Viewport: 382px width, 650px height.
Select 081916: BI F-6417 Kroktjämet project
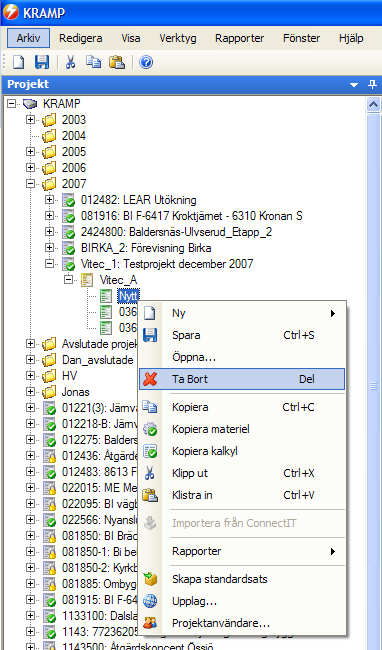click(x=191, y=216)
